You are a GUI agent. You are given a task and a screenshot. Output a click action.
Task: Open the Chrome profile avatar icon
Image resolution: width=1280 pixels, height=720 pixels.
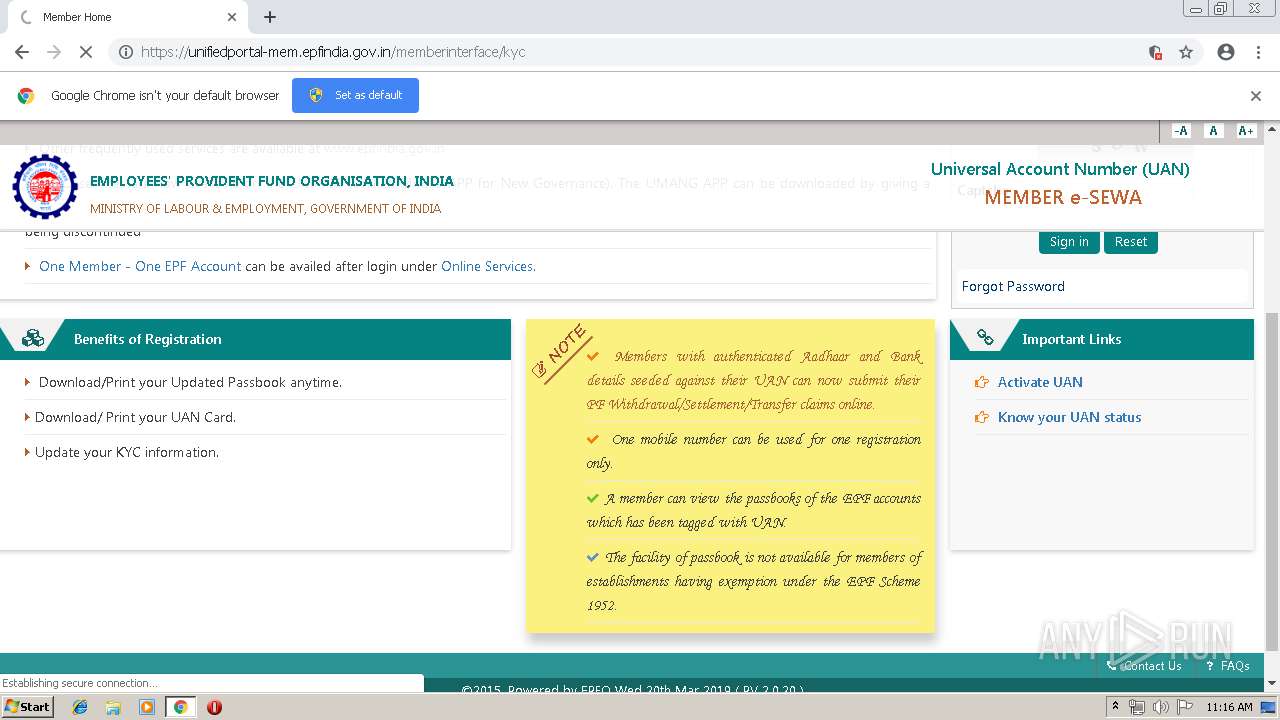pyautogui.click(x=1226, y=52)
